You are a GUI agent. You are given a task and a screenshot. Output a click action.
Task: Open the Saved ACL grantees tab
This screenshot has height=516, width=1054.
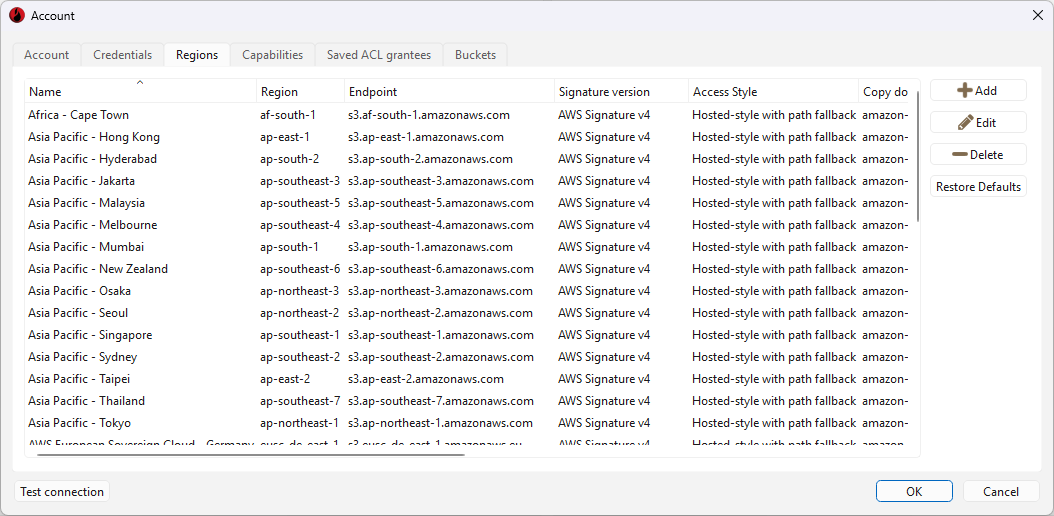tap(379, 55)
